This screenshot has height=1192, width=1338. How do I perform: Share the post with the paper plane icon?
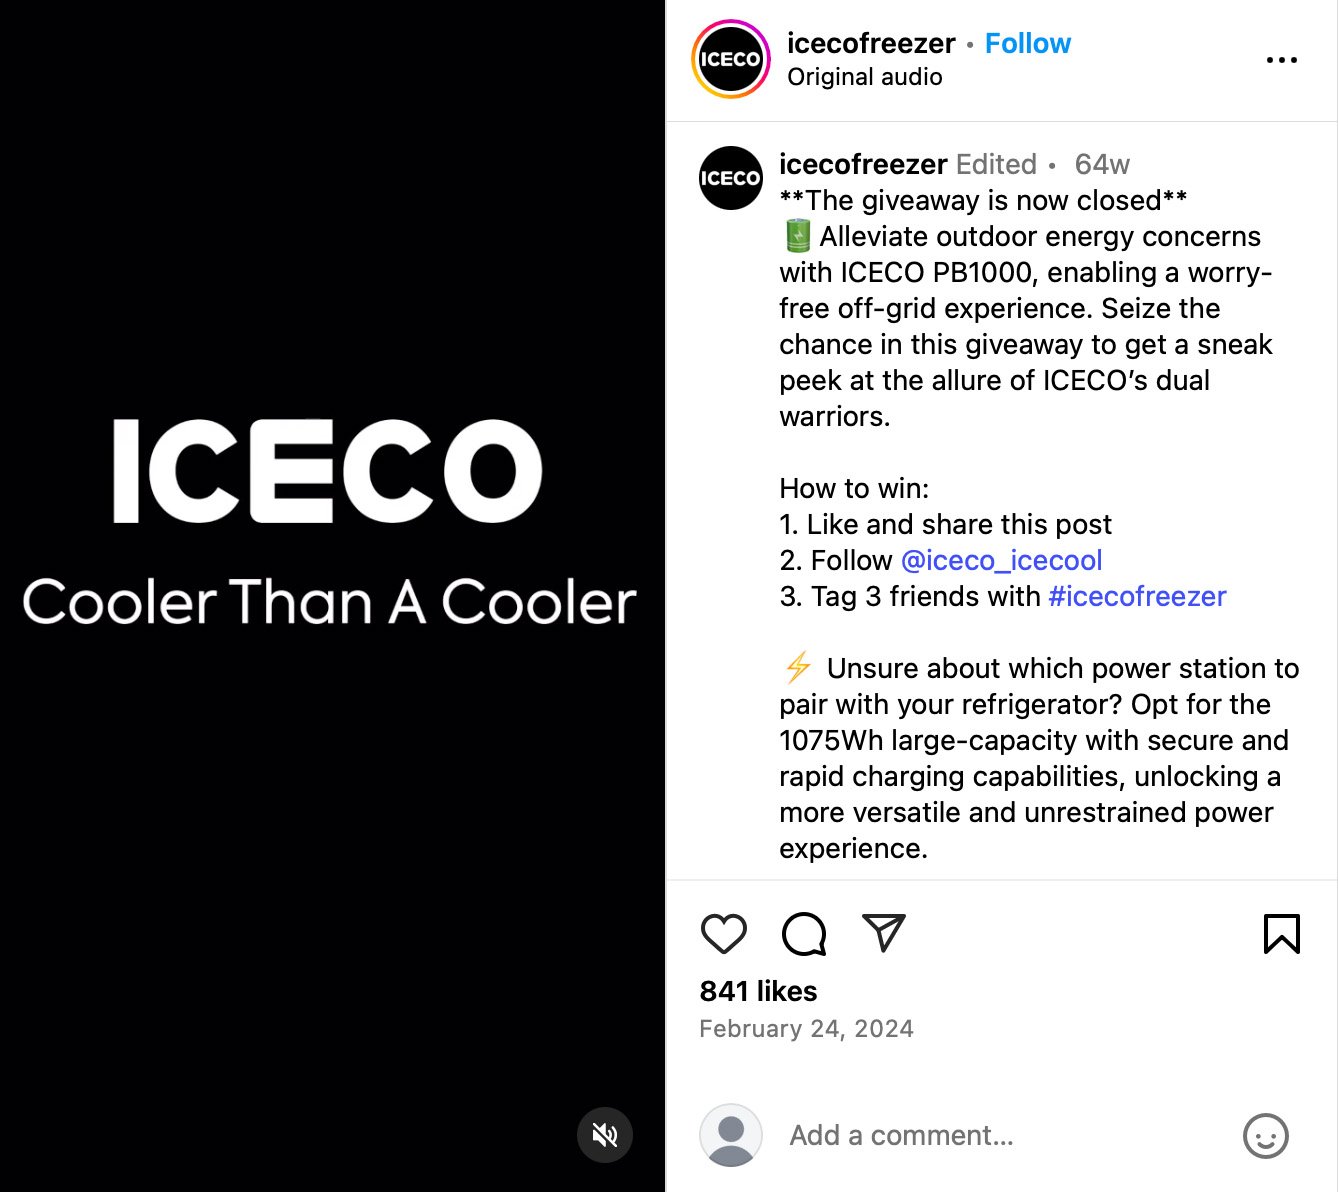click(882, 932)
